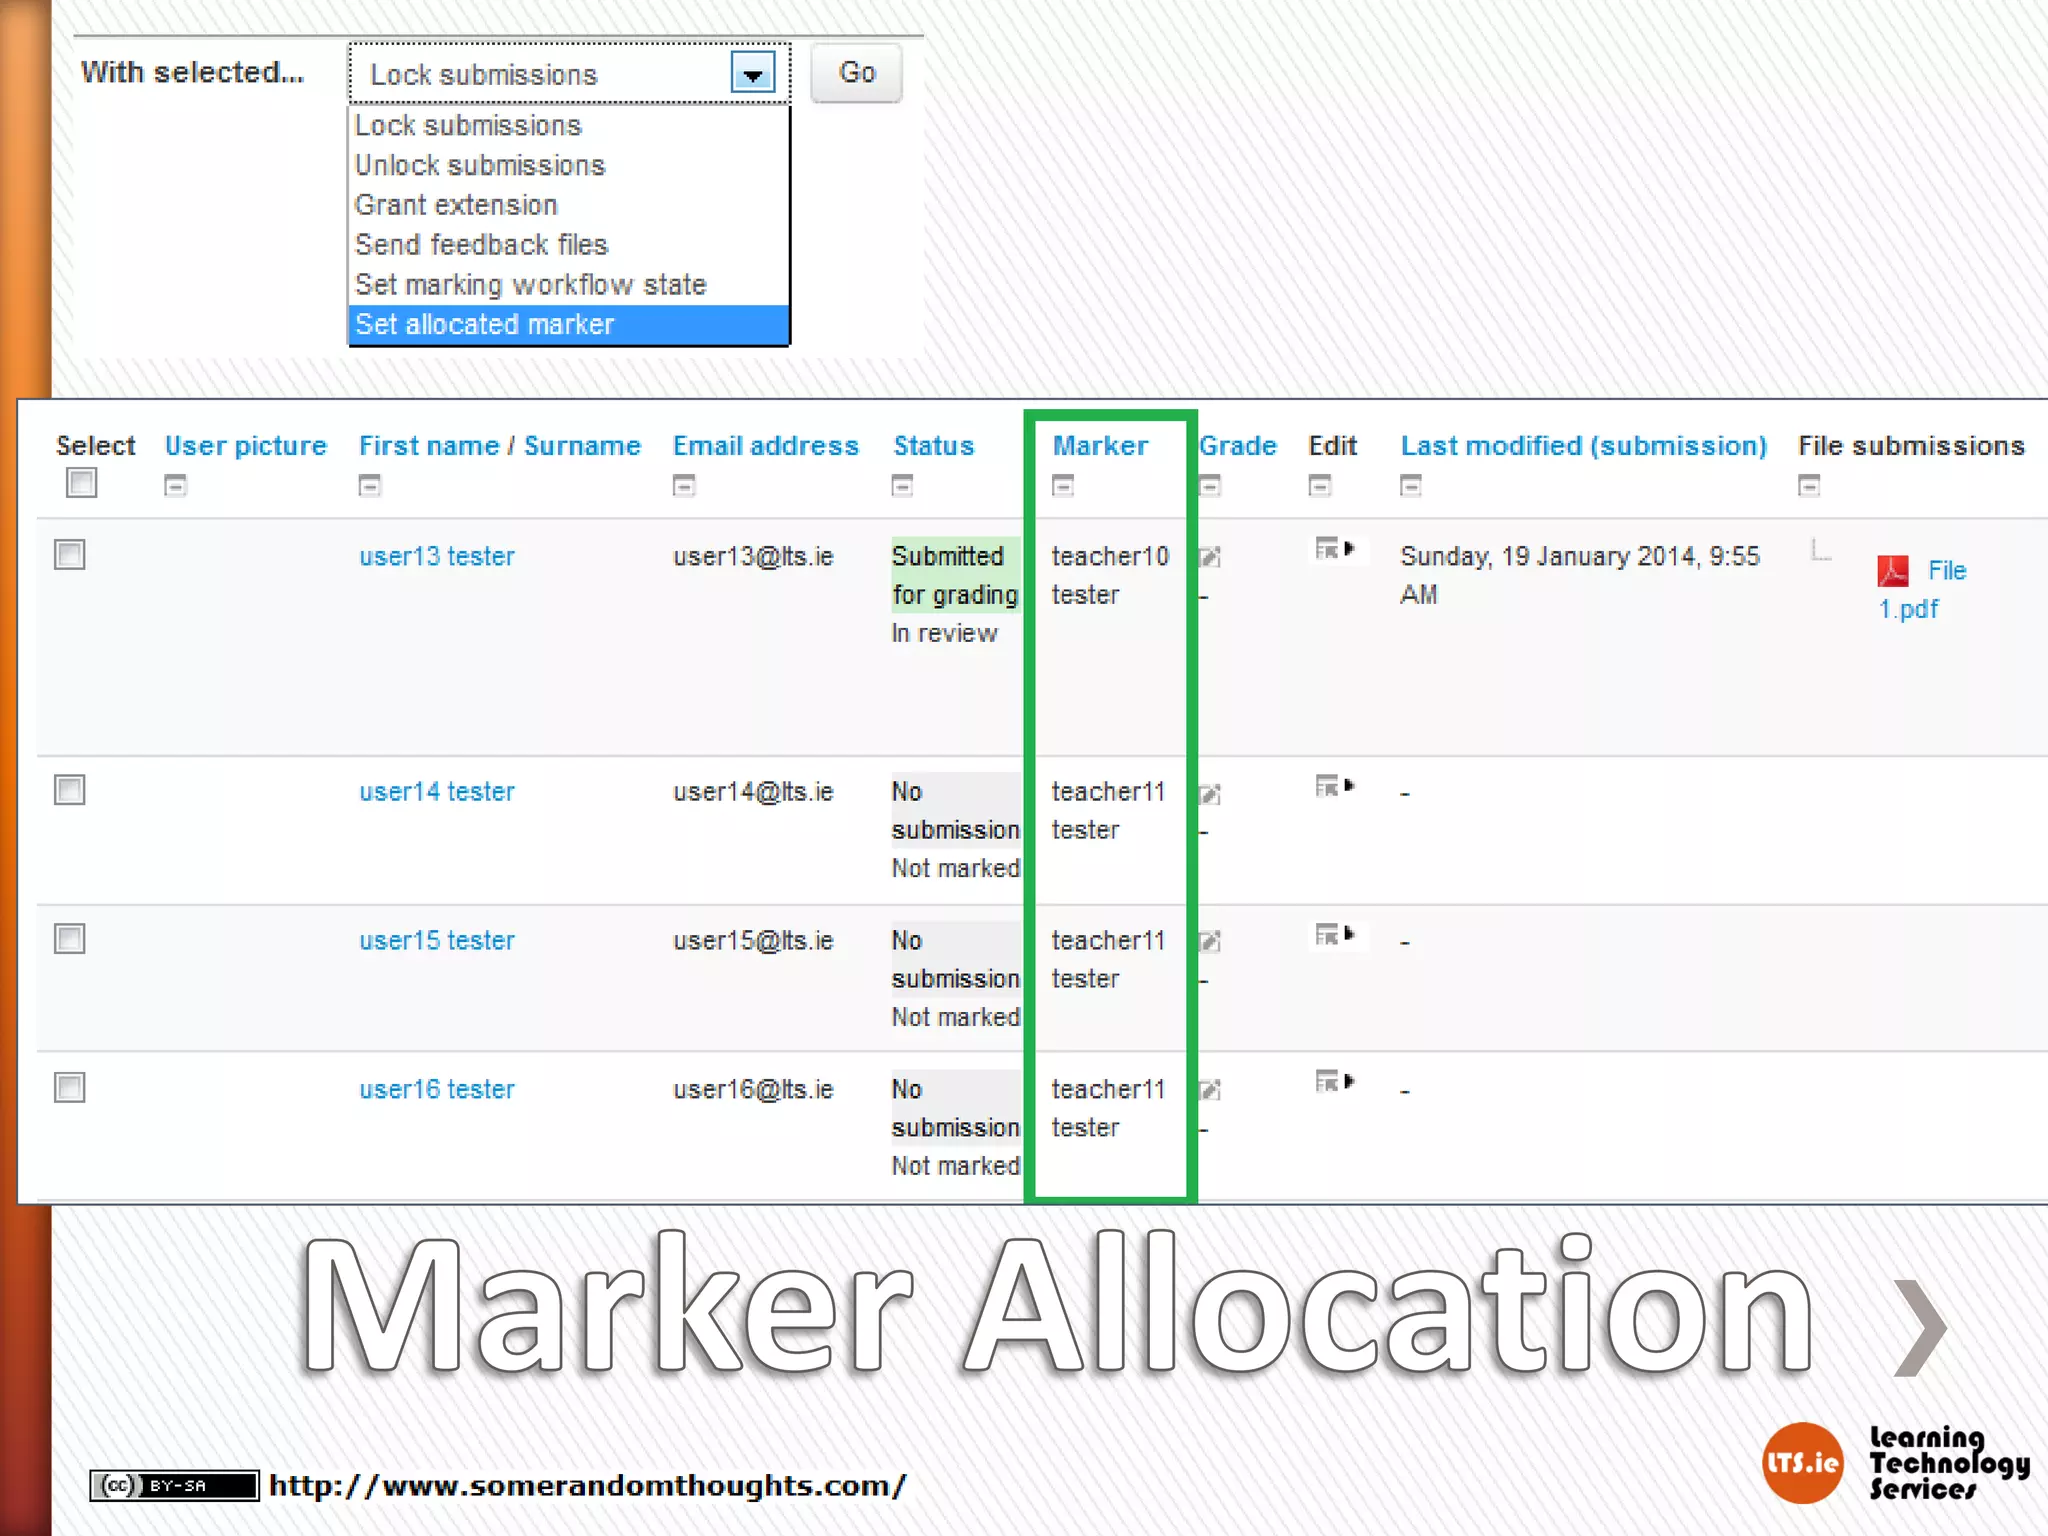Open edit menu icon for user16 tester
This screenshot has width=2048, height=1536.
[1334, 1082]
